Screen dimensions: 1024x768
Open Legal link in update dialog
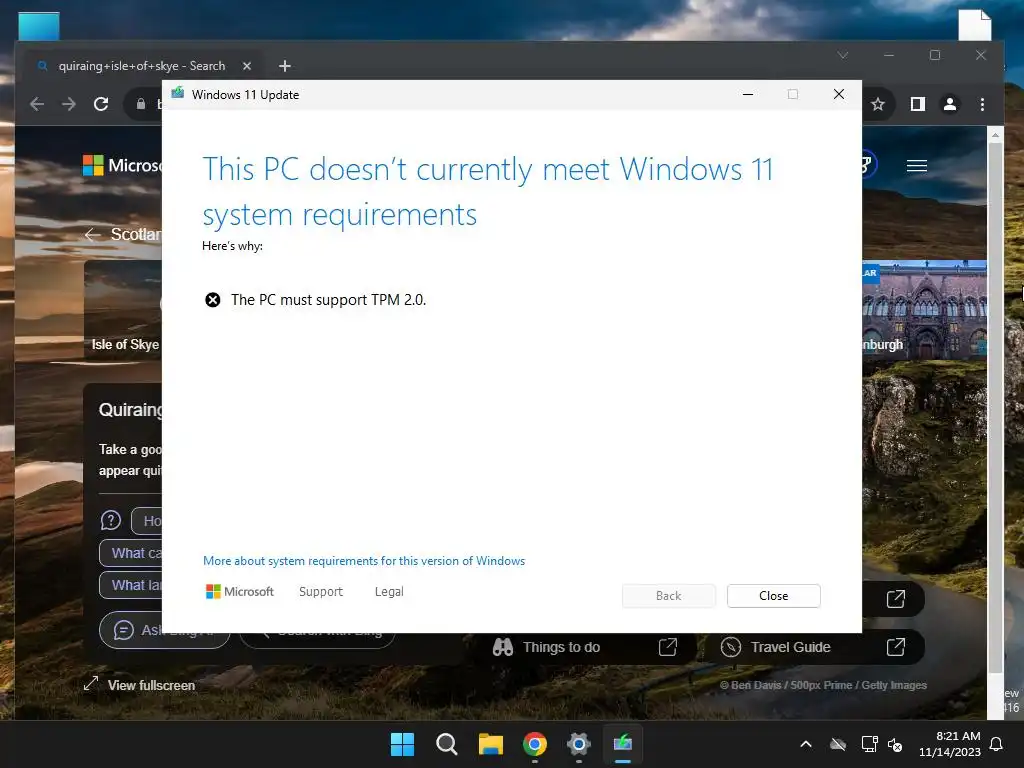click(x=389, y=592)
